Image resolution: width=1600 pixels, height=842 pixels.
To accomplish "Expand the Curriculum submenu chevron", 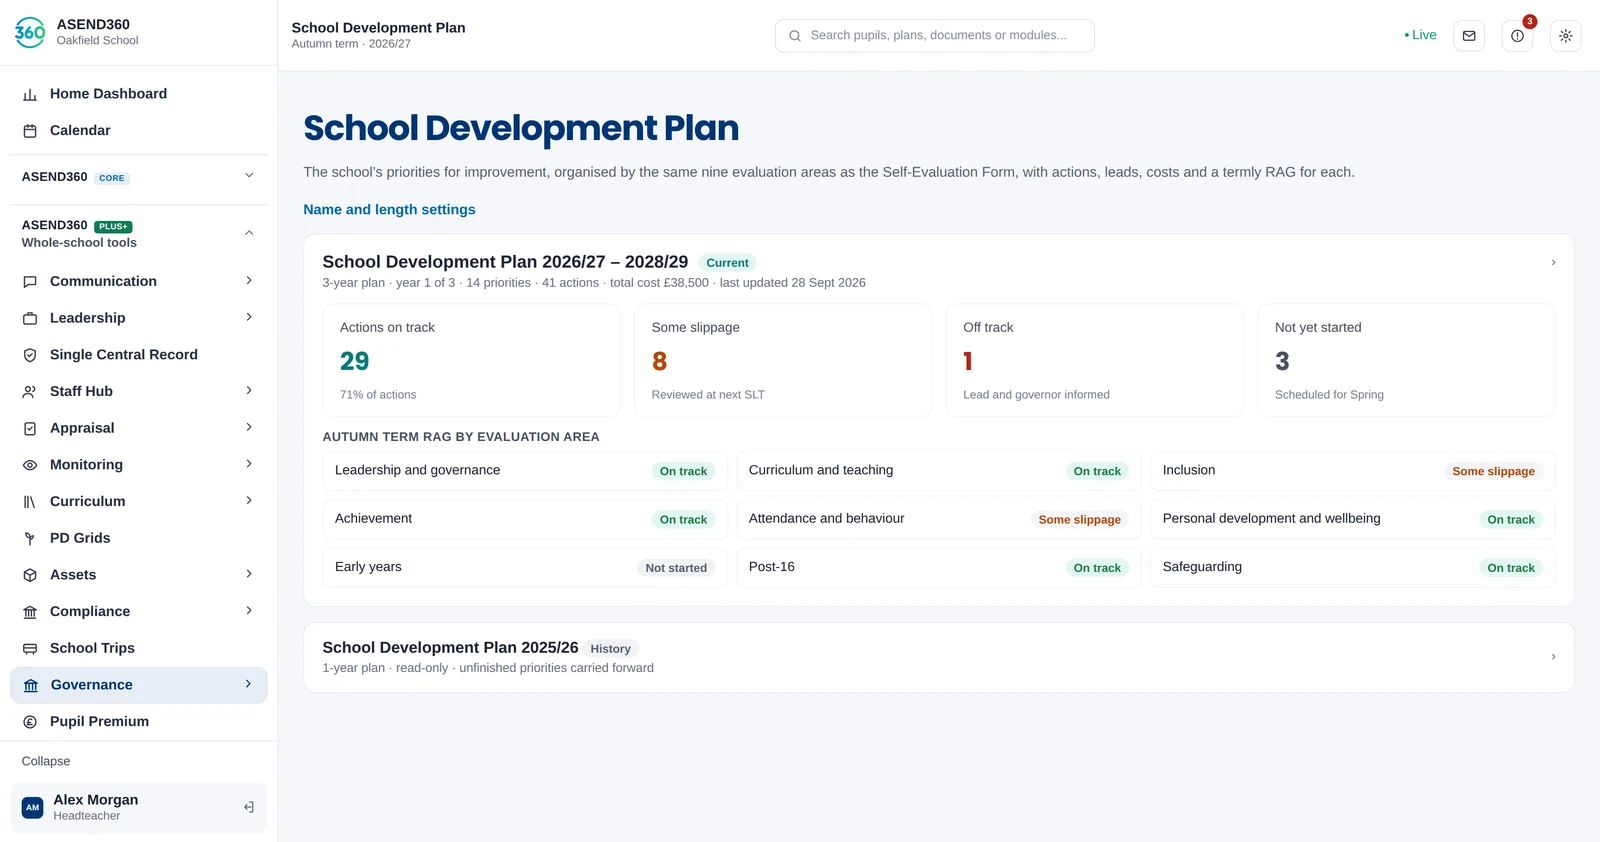I will point(249,500).
